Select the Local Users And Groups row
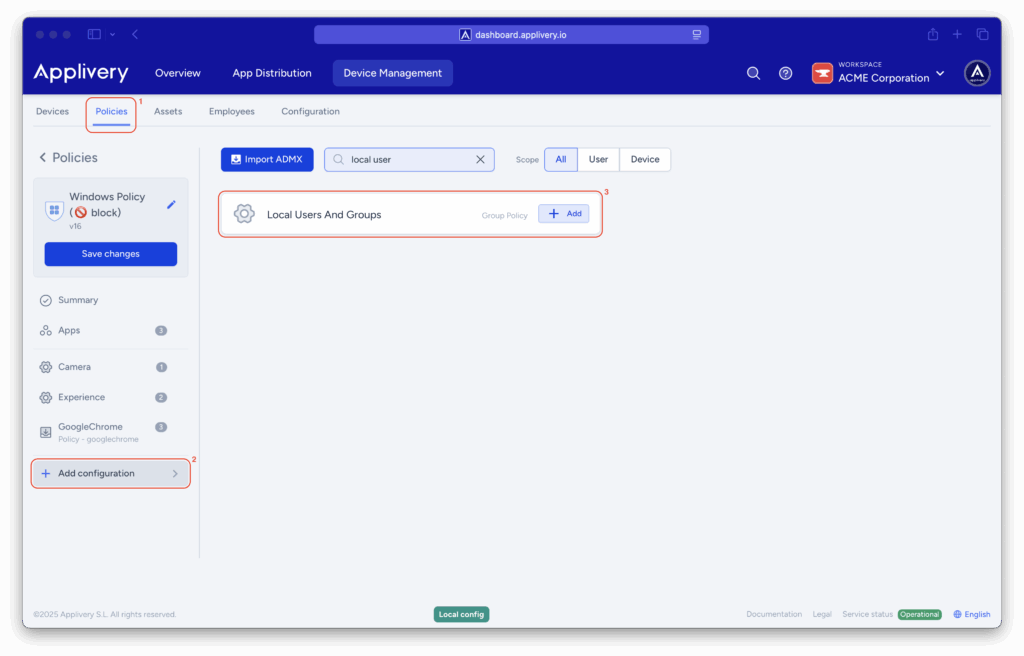1024x656 pixels. pos(410,214)
